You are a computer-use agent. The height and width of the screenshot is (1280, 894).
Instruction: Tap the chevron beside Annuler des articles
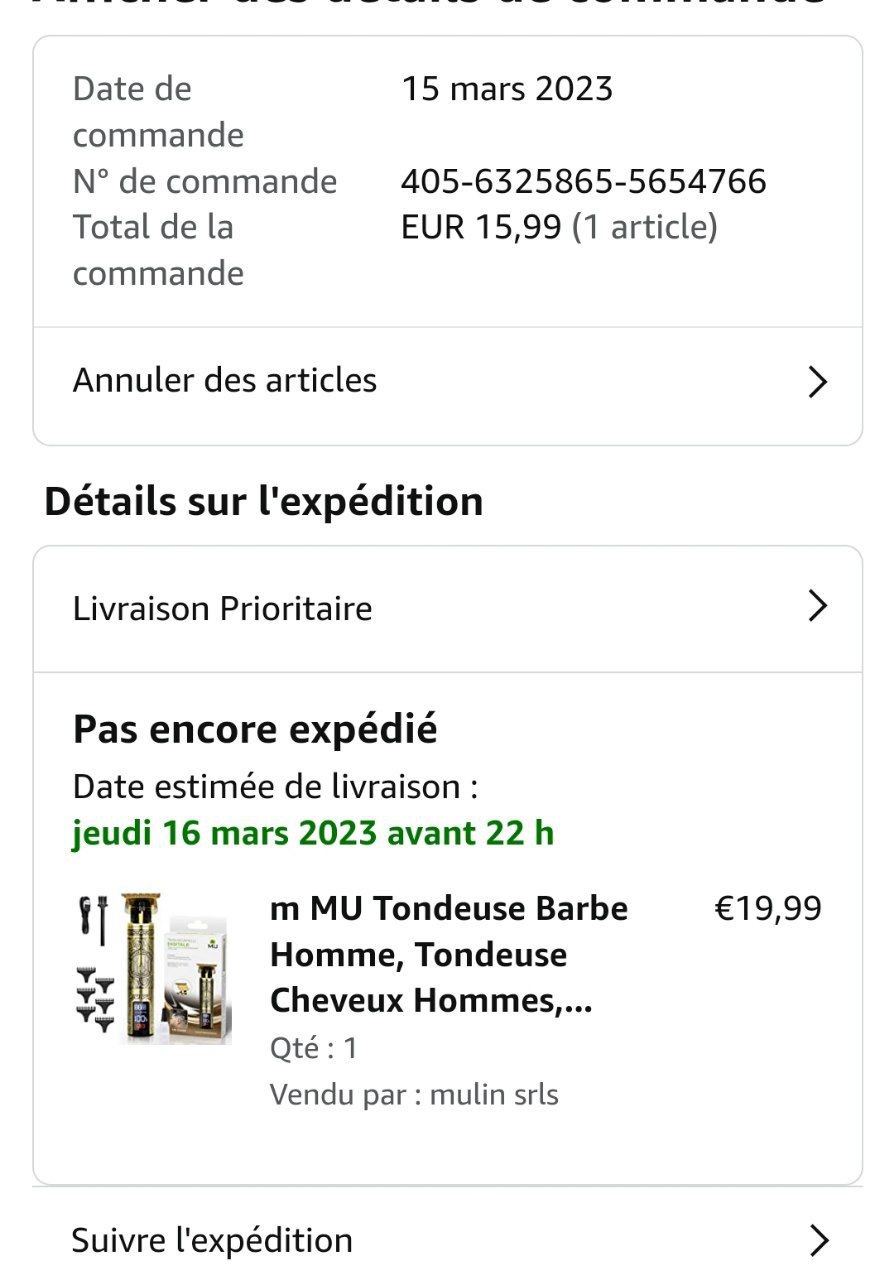pos(817,382)
